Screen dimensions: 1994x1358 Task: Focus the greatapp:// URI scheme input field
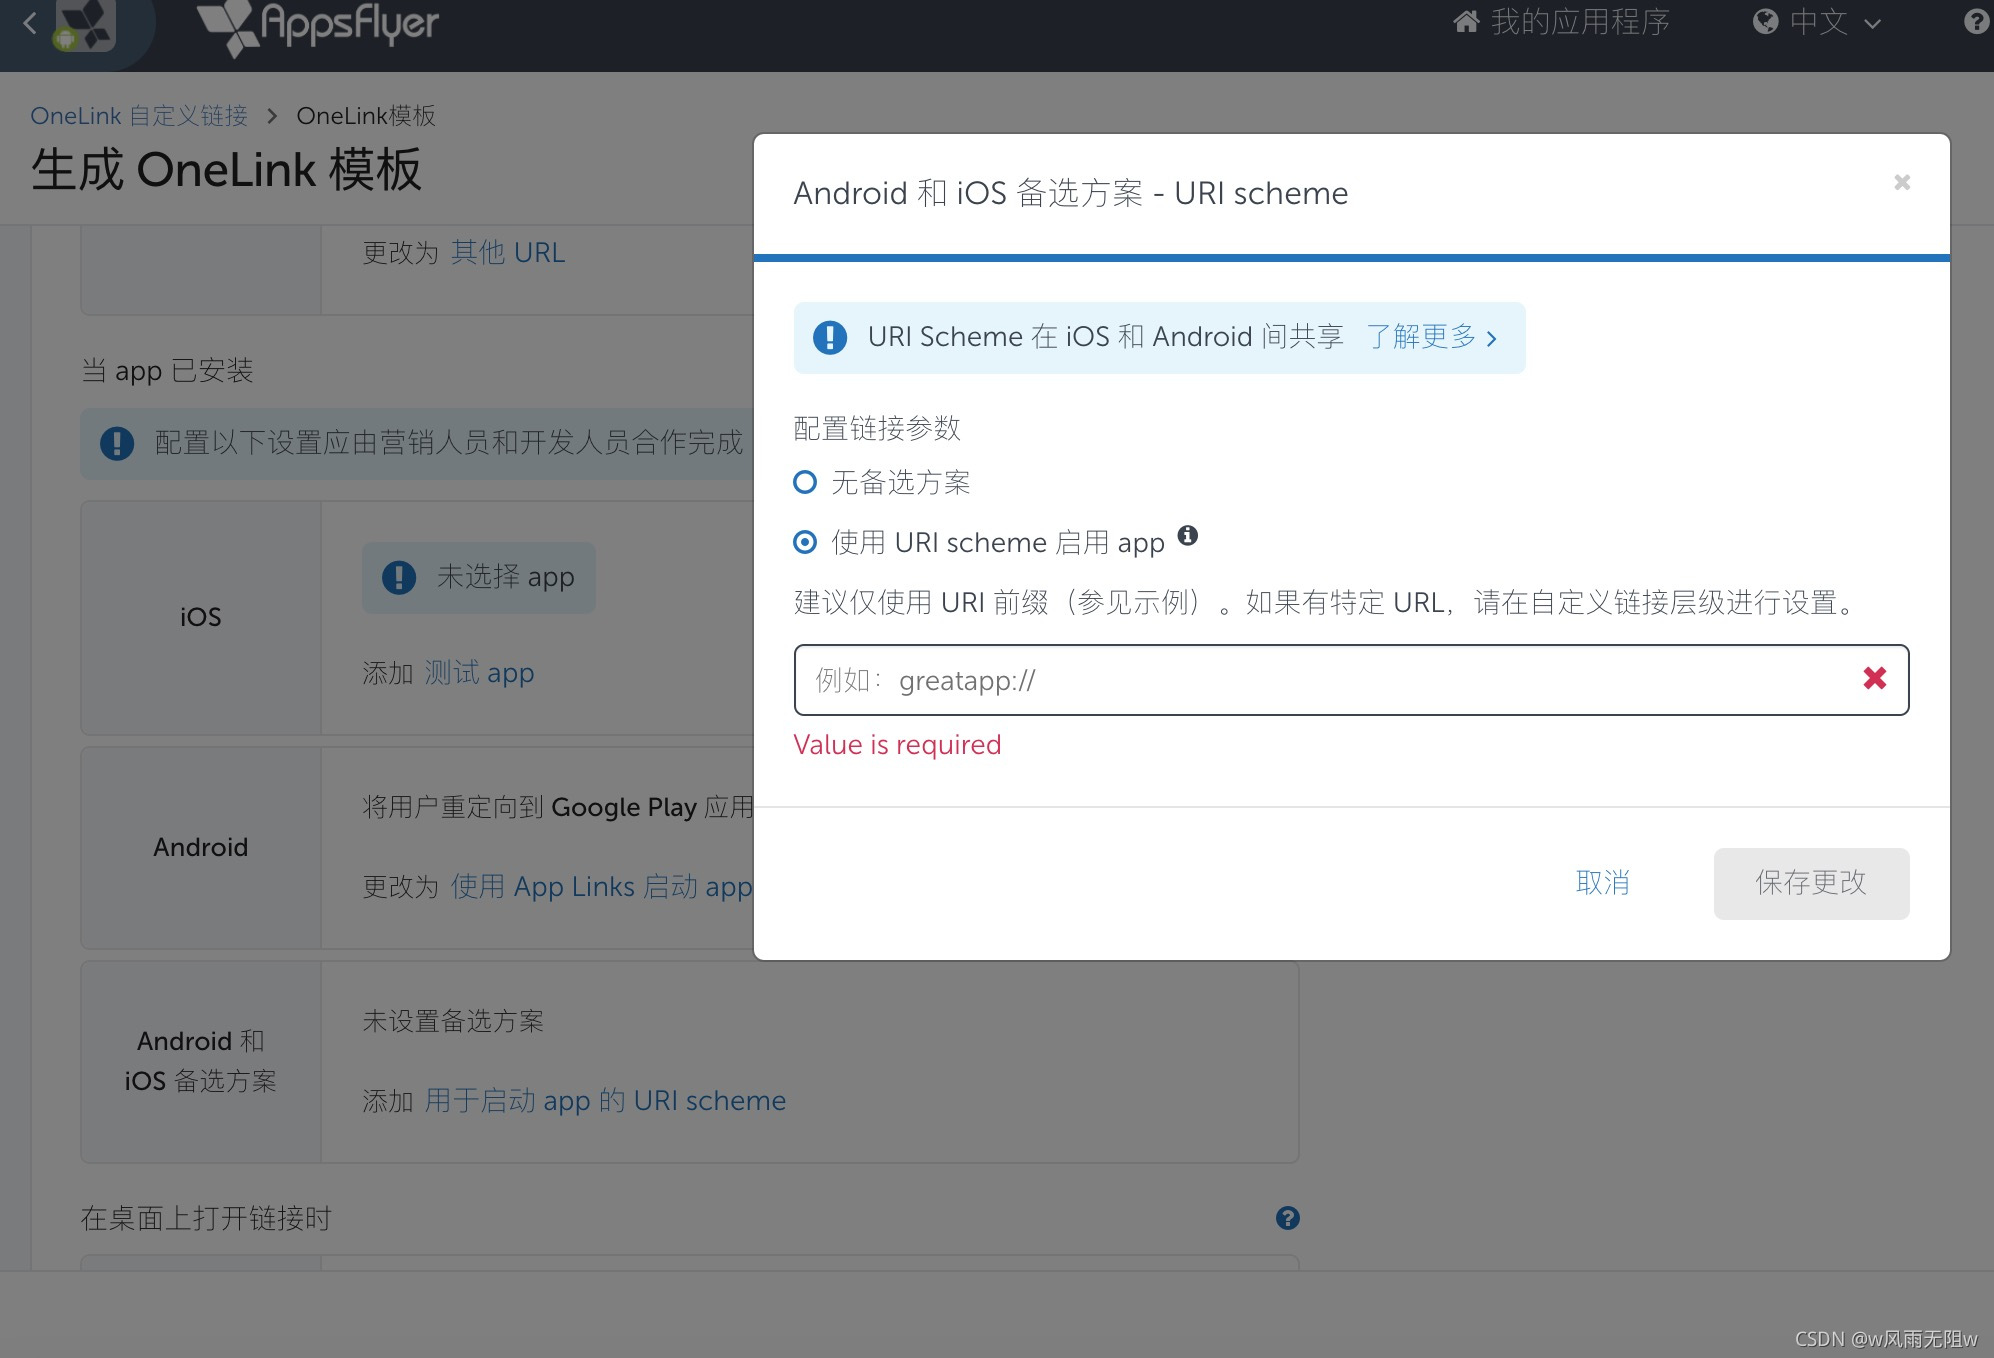point(1351,680)
